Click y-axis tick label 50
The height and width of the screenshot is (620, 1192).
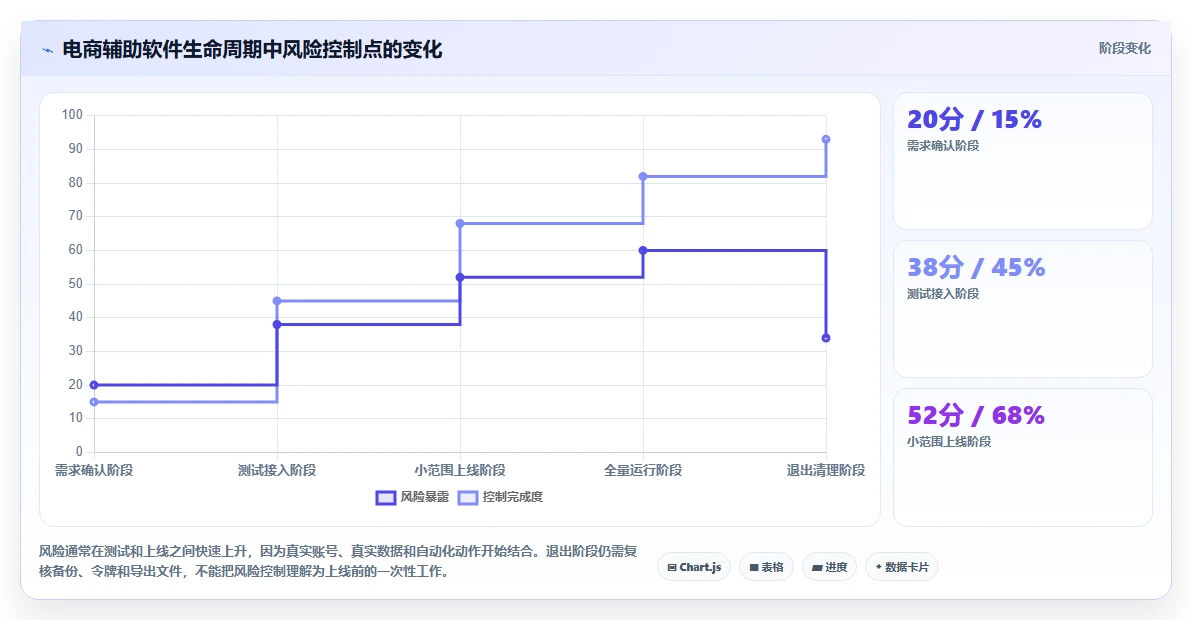[x=75, y=283]
